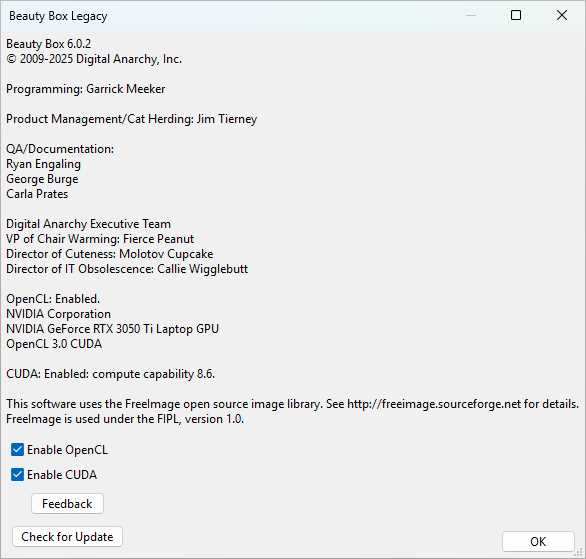
Task: Click 'NVIDIA GeForce RTX 3050 Ti Laptop GPU'
Action: (x=112, y=329)
